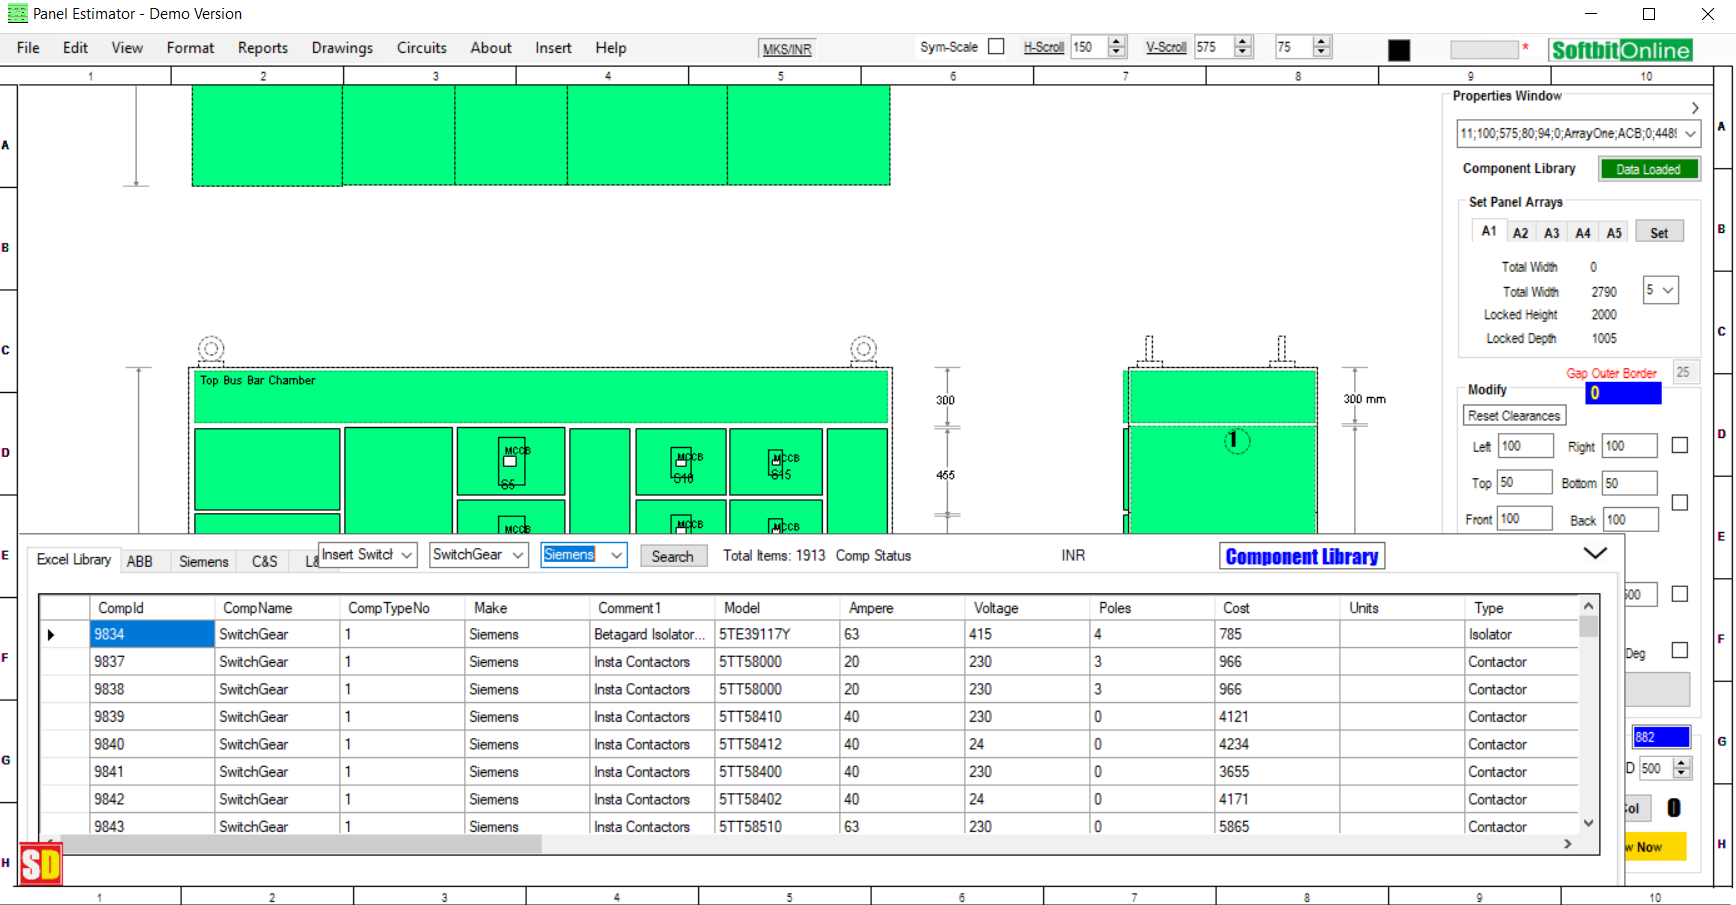This screenshot has height=905, width=1736.
Task: Click the right lifting eye bolt on panel
Action: click(864, 349)
